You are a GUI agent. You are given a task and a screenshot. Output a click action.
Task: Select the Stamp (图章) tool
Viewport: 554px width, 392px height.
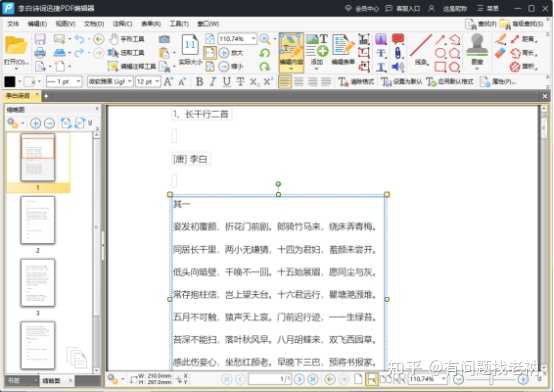pos(477,48)
